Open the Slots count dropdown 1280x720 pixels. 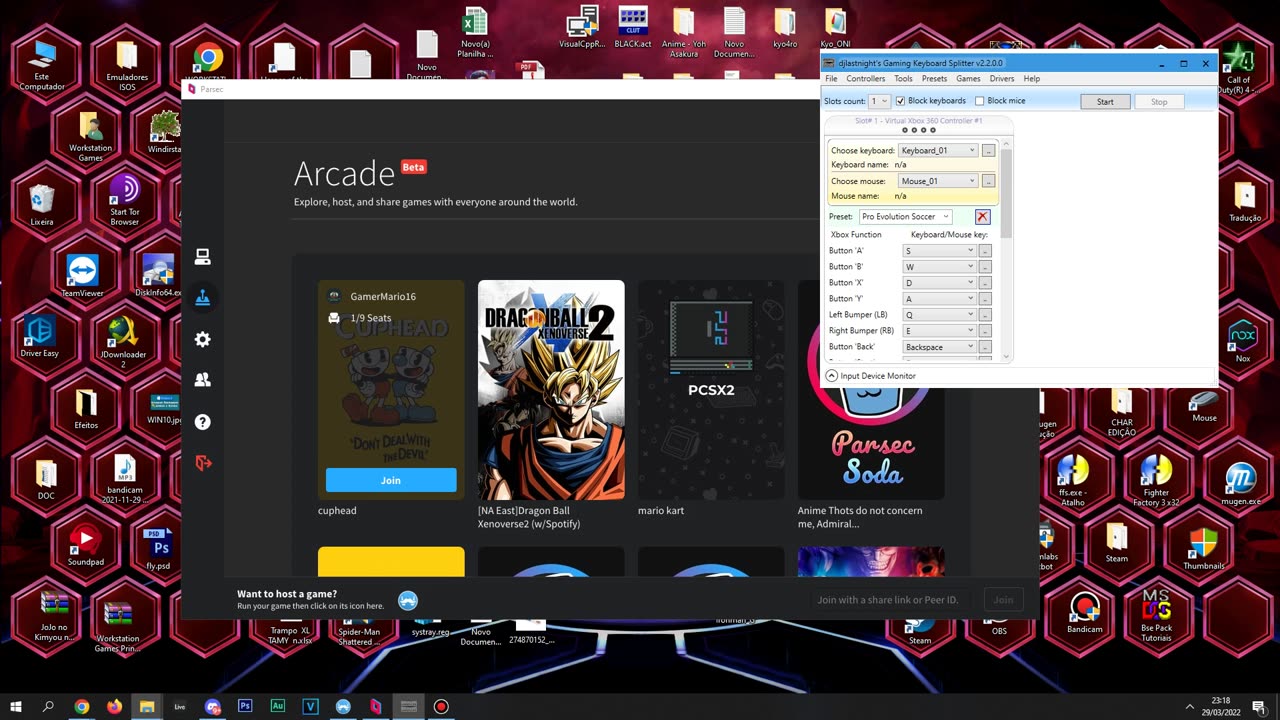click(879, 101)
